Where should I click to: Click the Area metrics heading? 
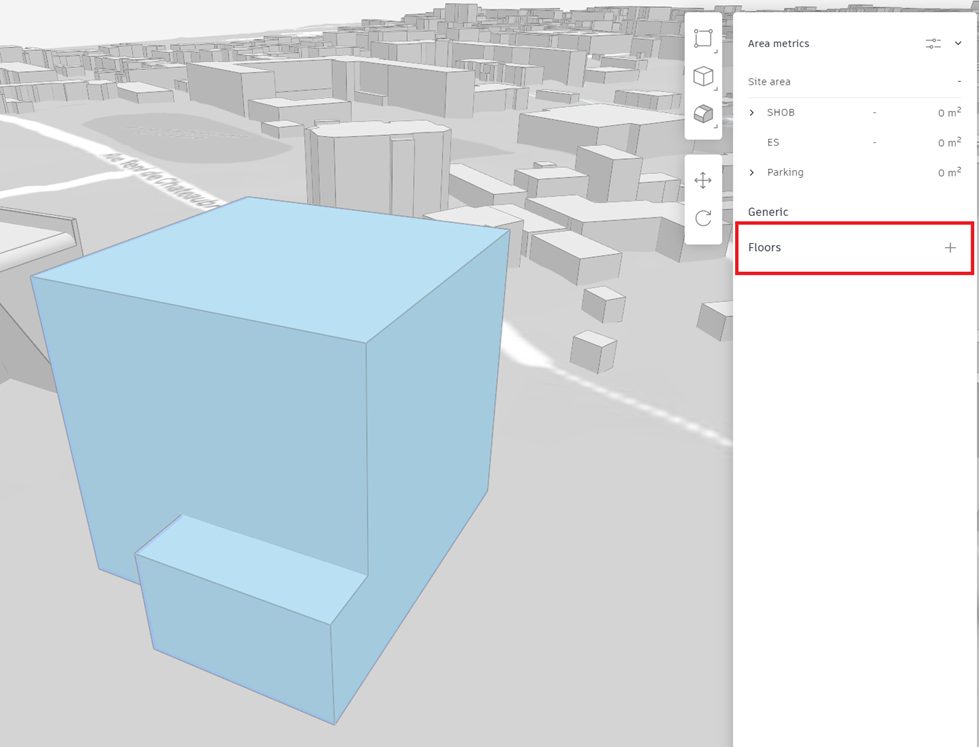pos(778,44)
